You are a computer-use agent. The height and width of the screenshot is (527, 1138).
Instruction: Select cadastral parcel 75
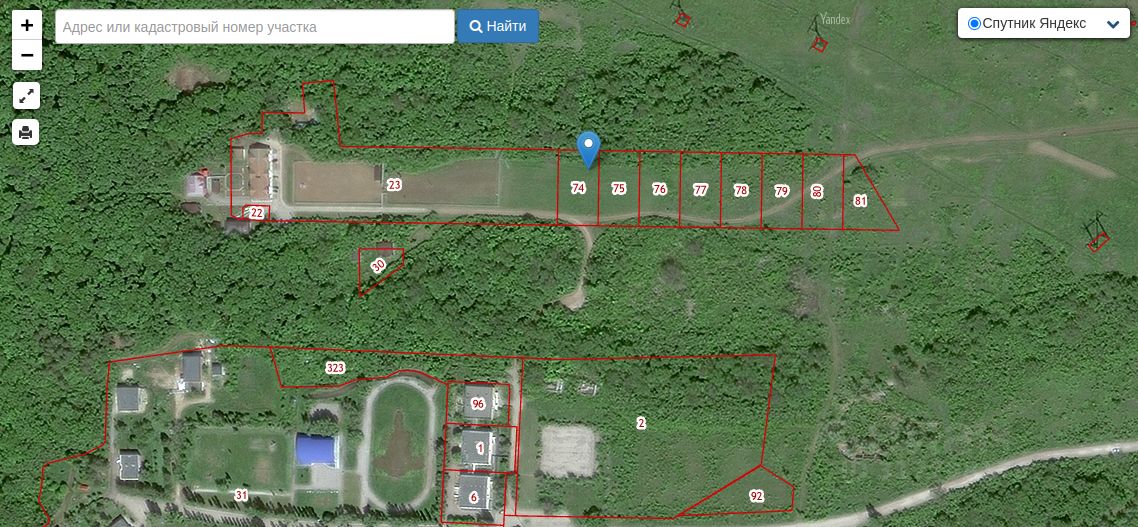(x=618, y=189)
